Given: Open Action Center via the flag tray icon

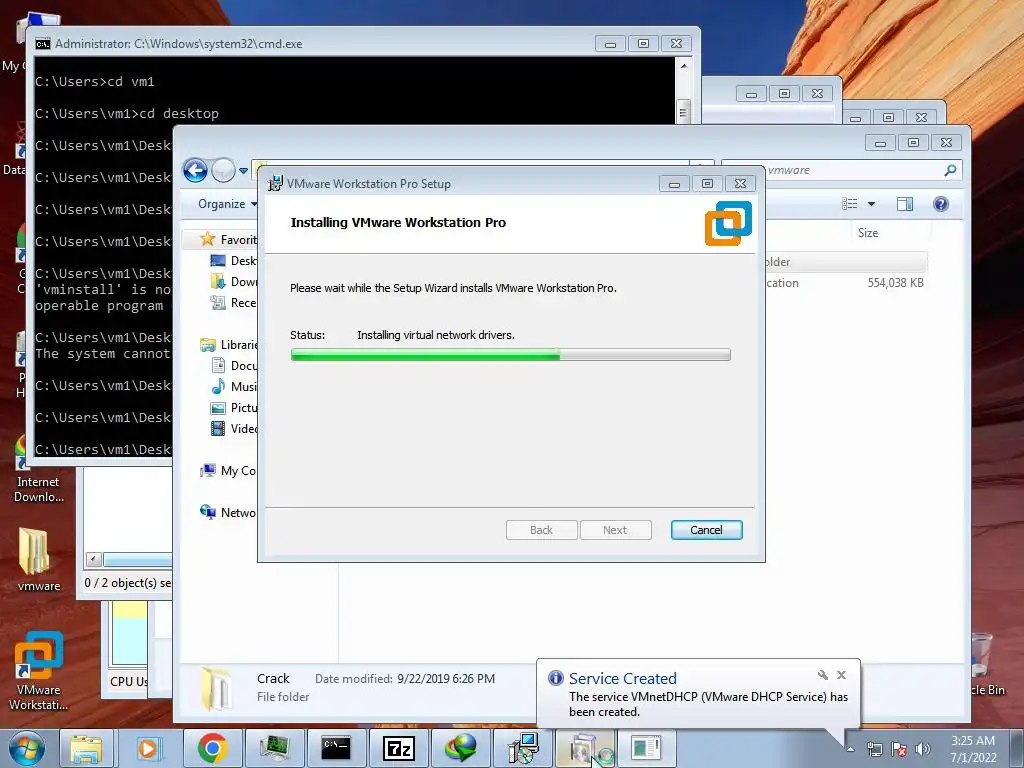Looking at the screenshot, I should [899, 749].
